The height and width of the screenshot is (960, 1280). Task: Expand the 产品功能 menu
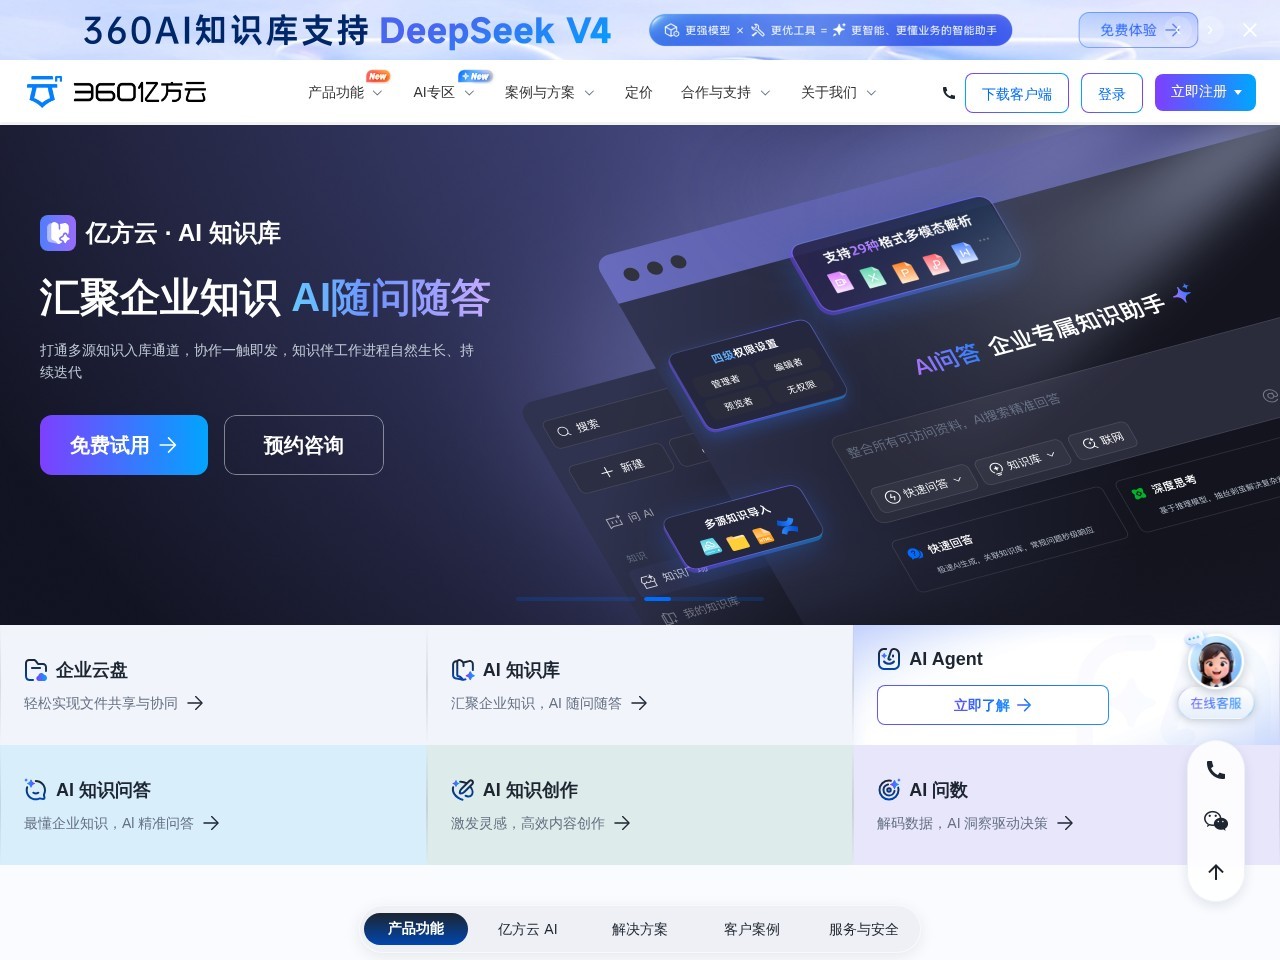click(345, 92)
